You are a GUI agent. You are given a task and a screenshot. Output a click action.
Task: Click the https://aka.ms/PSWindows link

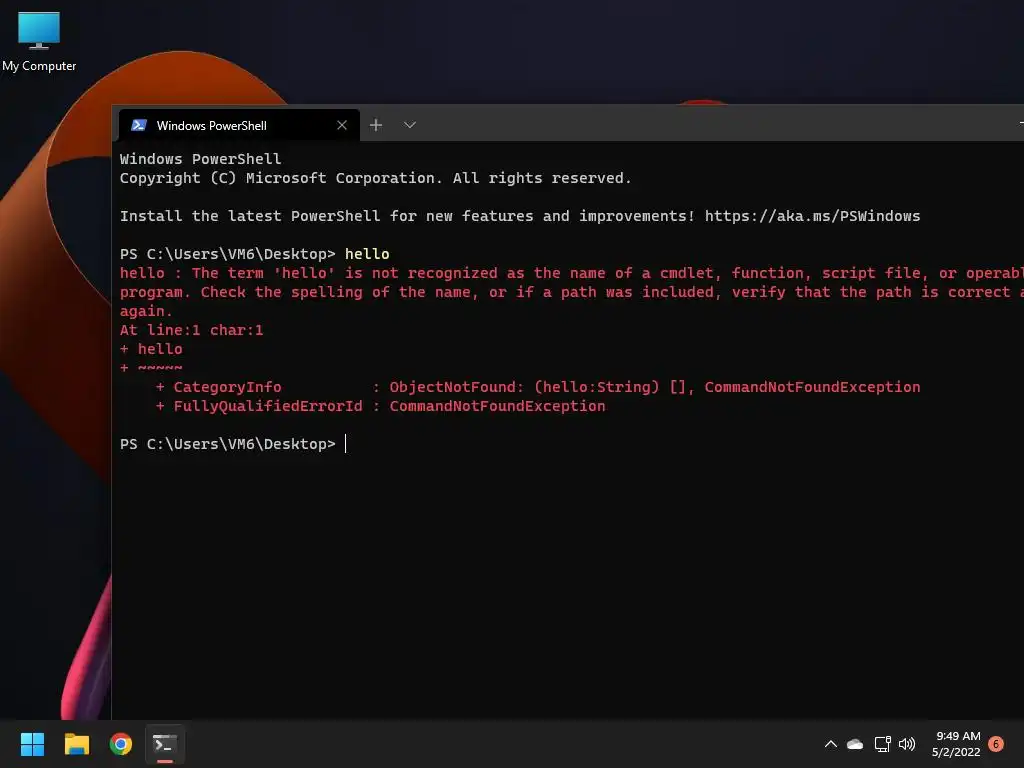click(812, 216)
